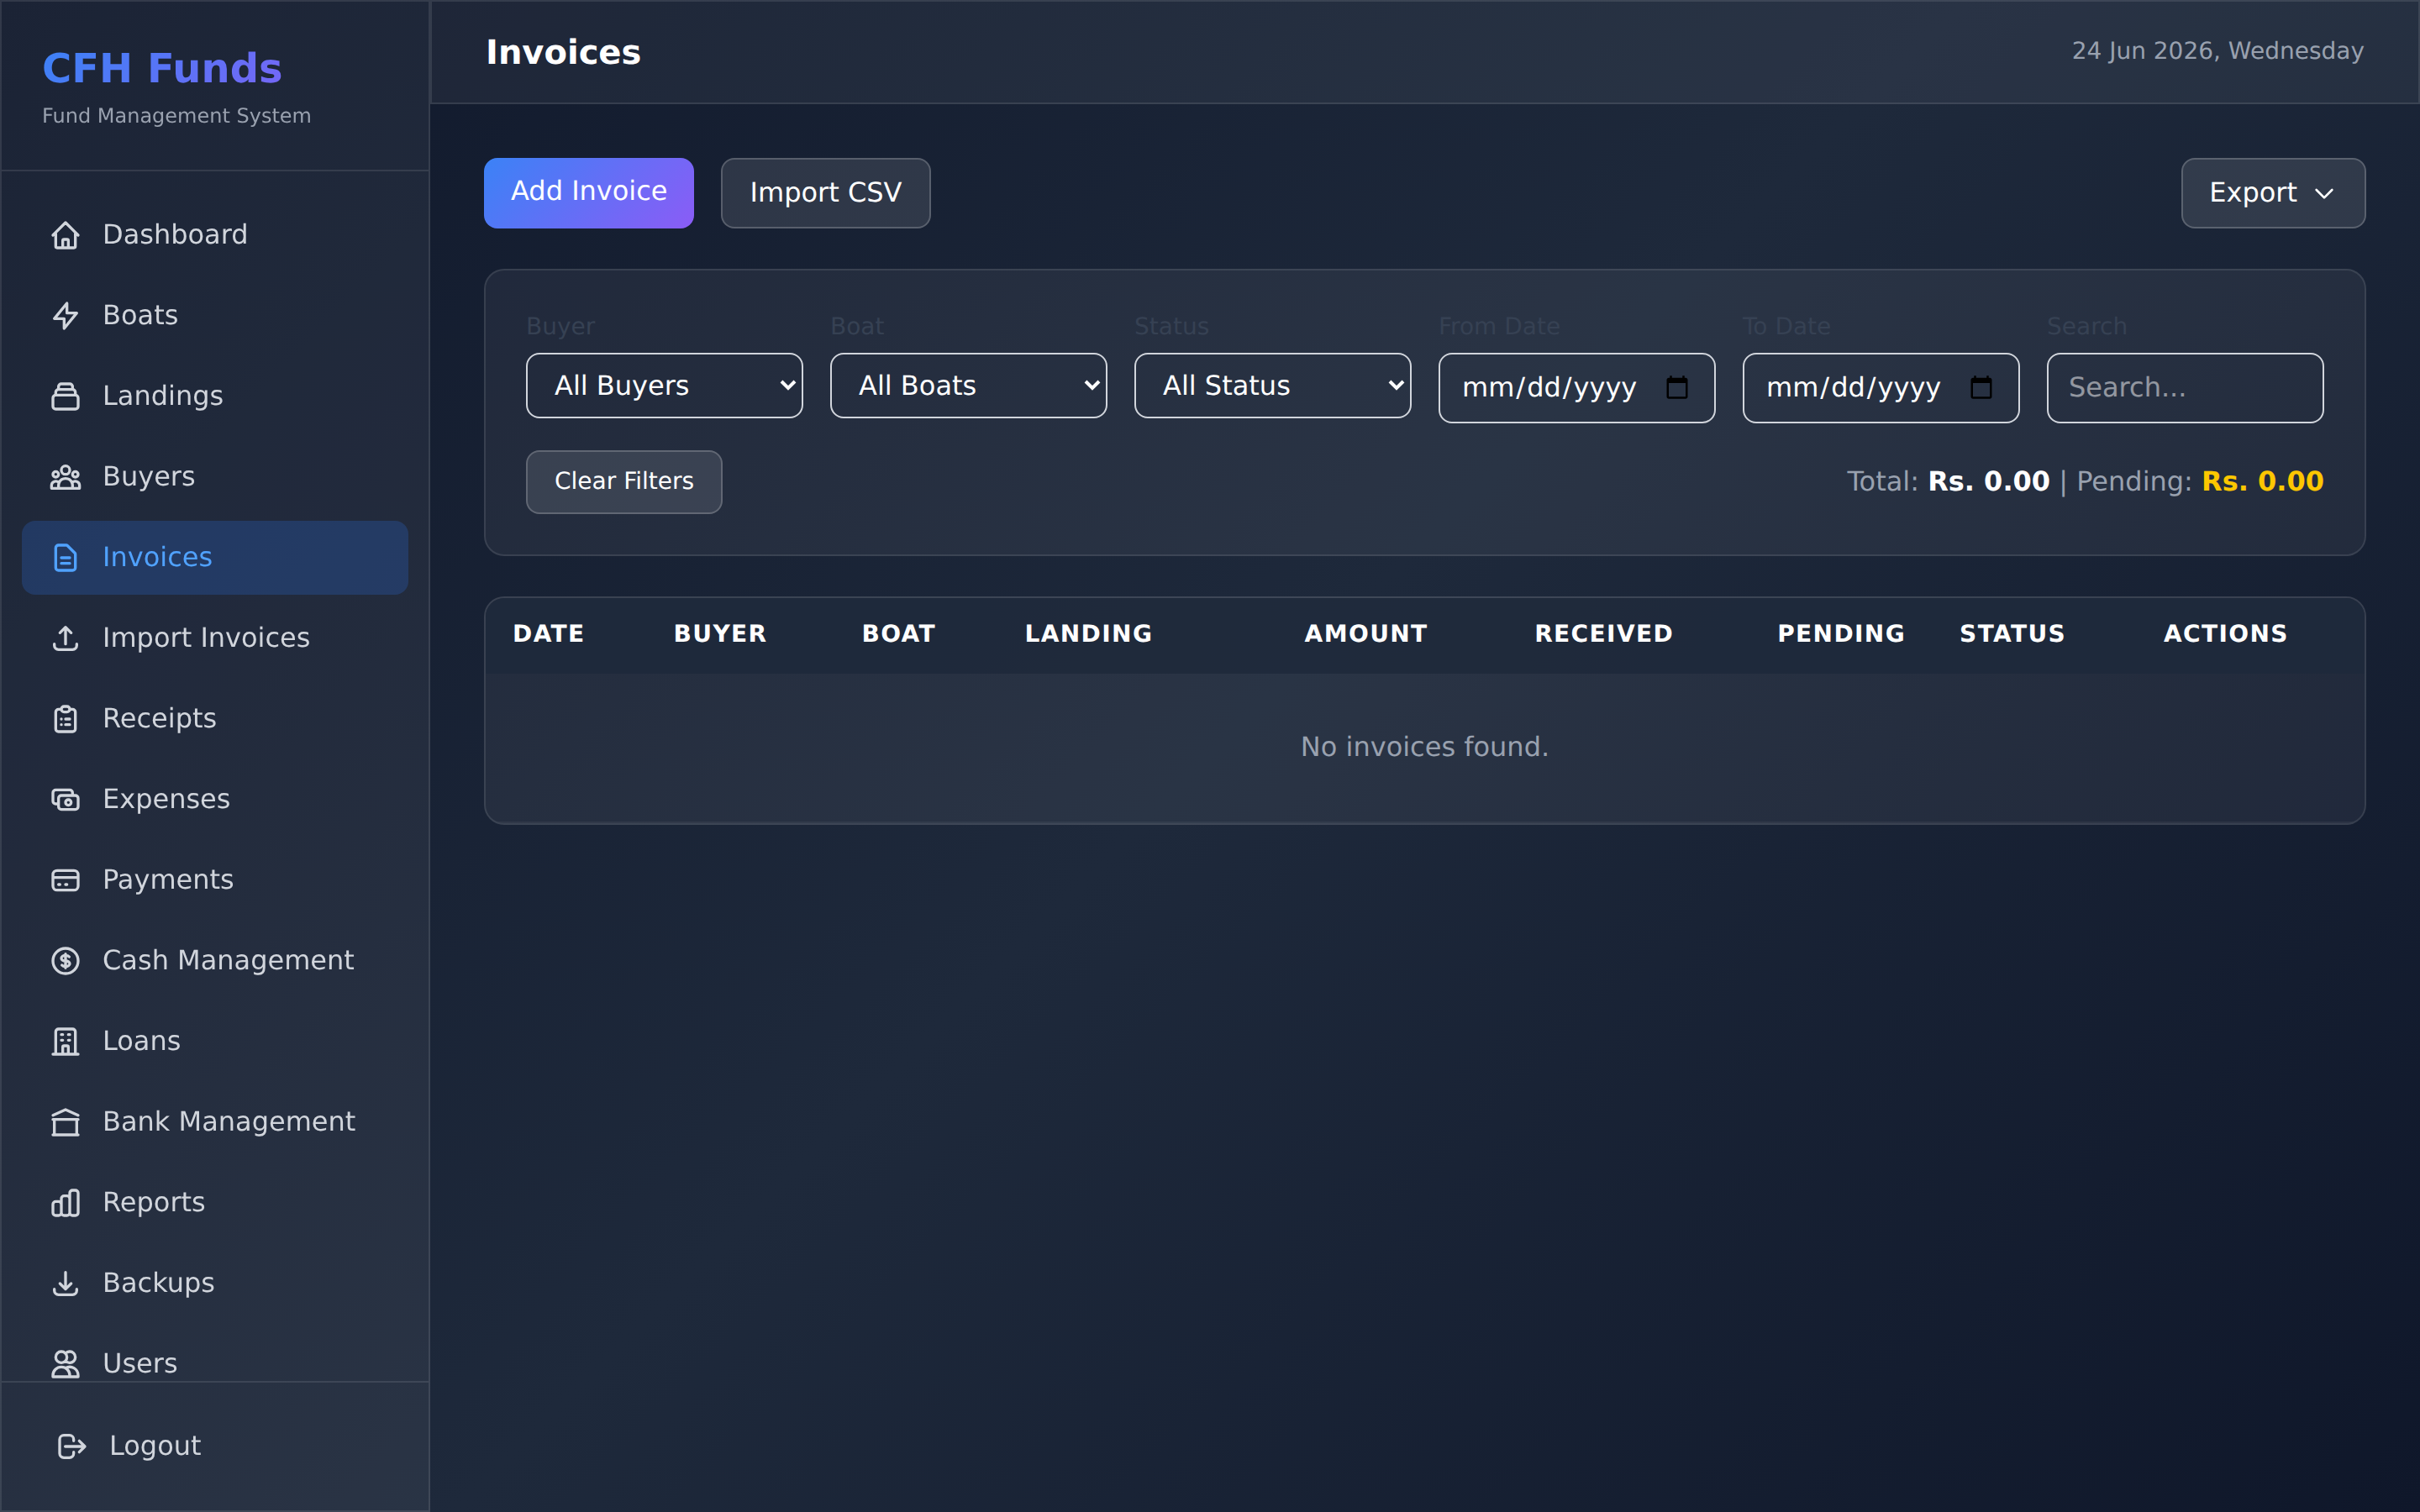
Task: Click the LANDING column header
Action: (x=1088, y=634)
